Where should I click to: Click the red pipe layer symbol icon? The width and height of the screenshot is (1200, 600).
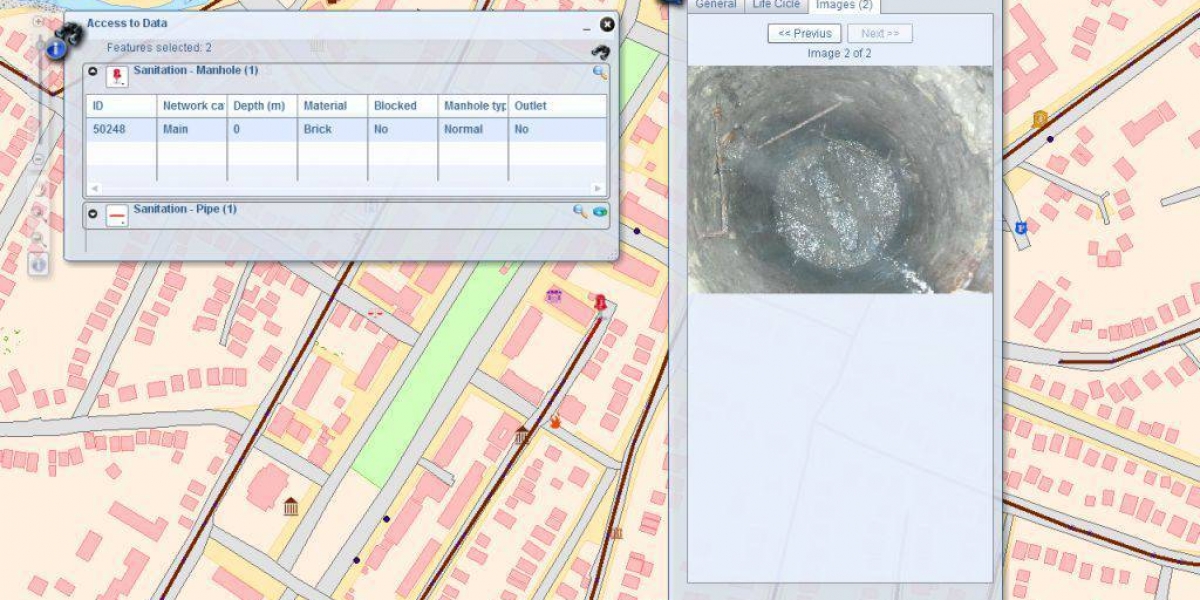tap(118, 216)
